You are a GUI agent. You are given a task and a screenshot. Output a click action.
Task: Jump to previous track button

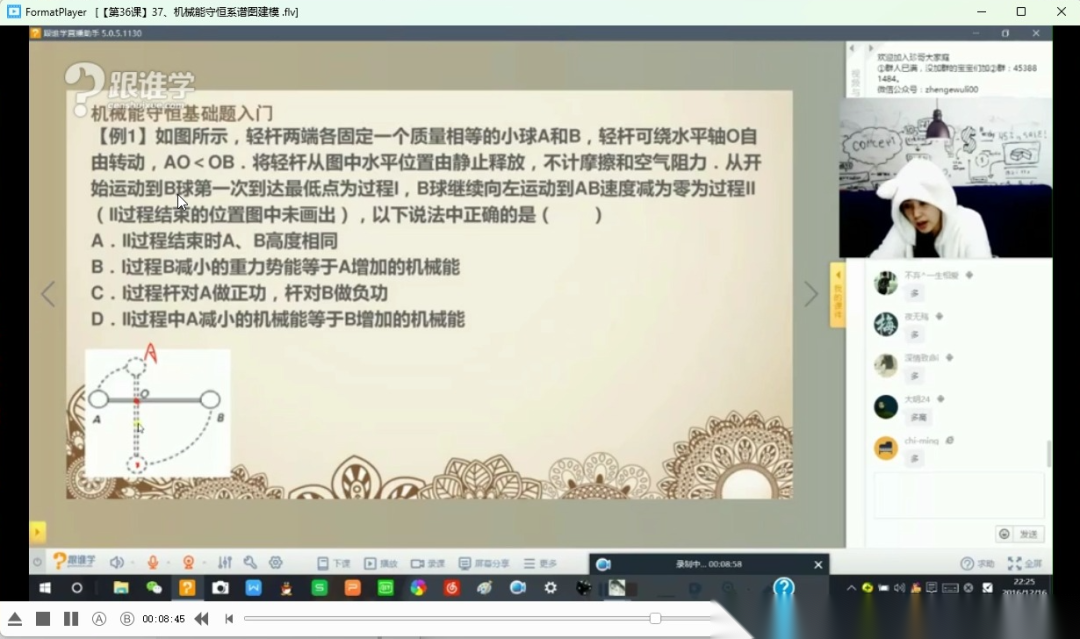coord(229,619)
